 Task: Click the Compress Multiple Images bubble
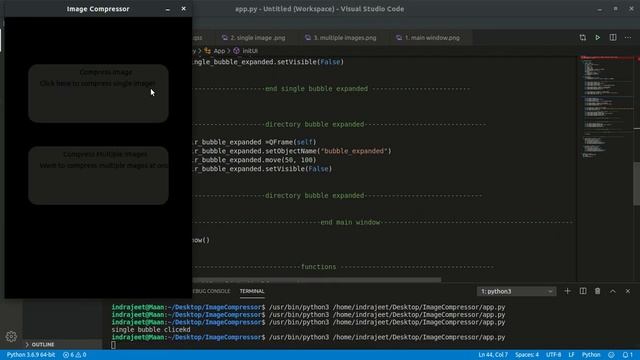(98, 176)
